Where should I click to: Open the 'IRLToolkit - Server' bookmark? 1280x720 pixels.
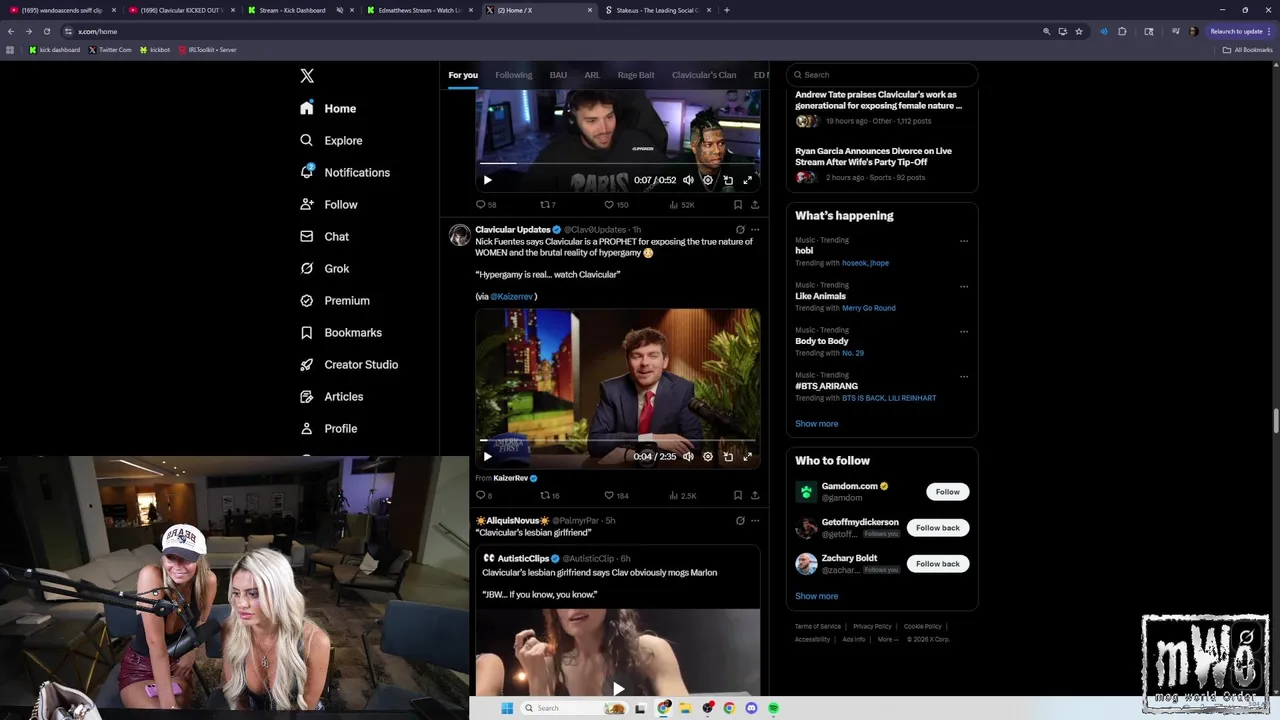[x=207, y=49]
